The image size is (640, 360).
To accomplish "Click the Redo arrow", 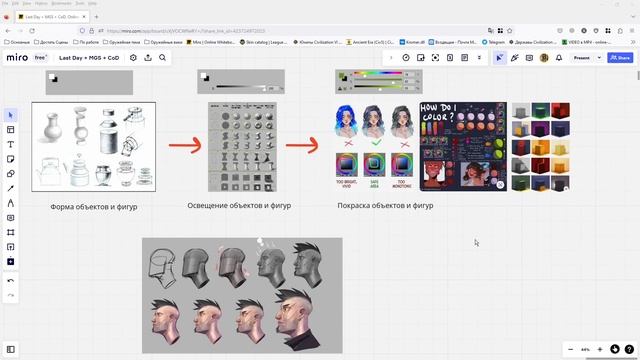I will click(11, 295).
